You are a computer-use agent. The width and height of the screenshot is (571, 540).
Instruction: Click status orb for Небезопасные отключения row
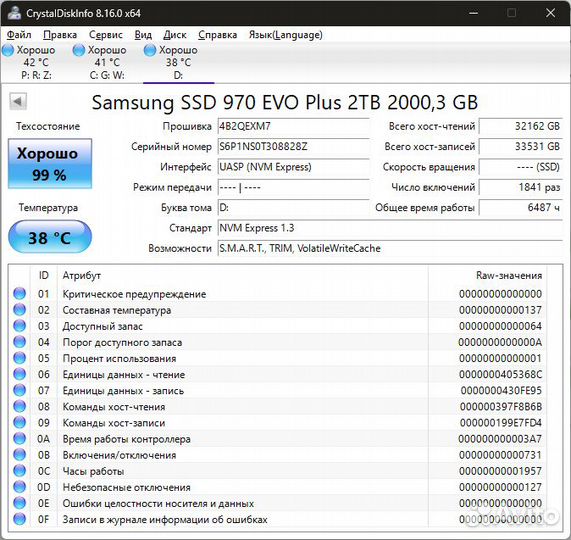(19, 487)
